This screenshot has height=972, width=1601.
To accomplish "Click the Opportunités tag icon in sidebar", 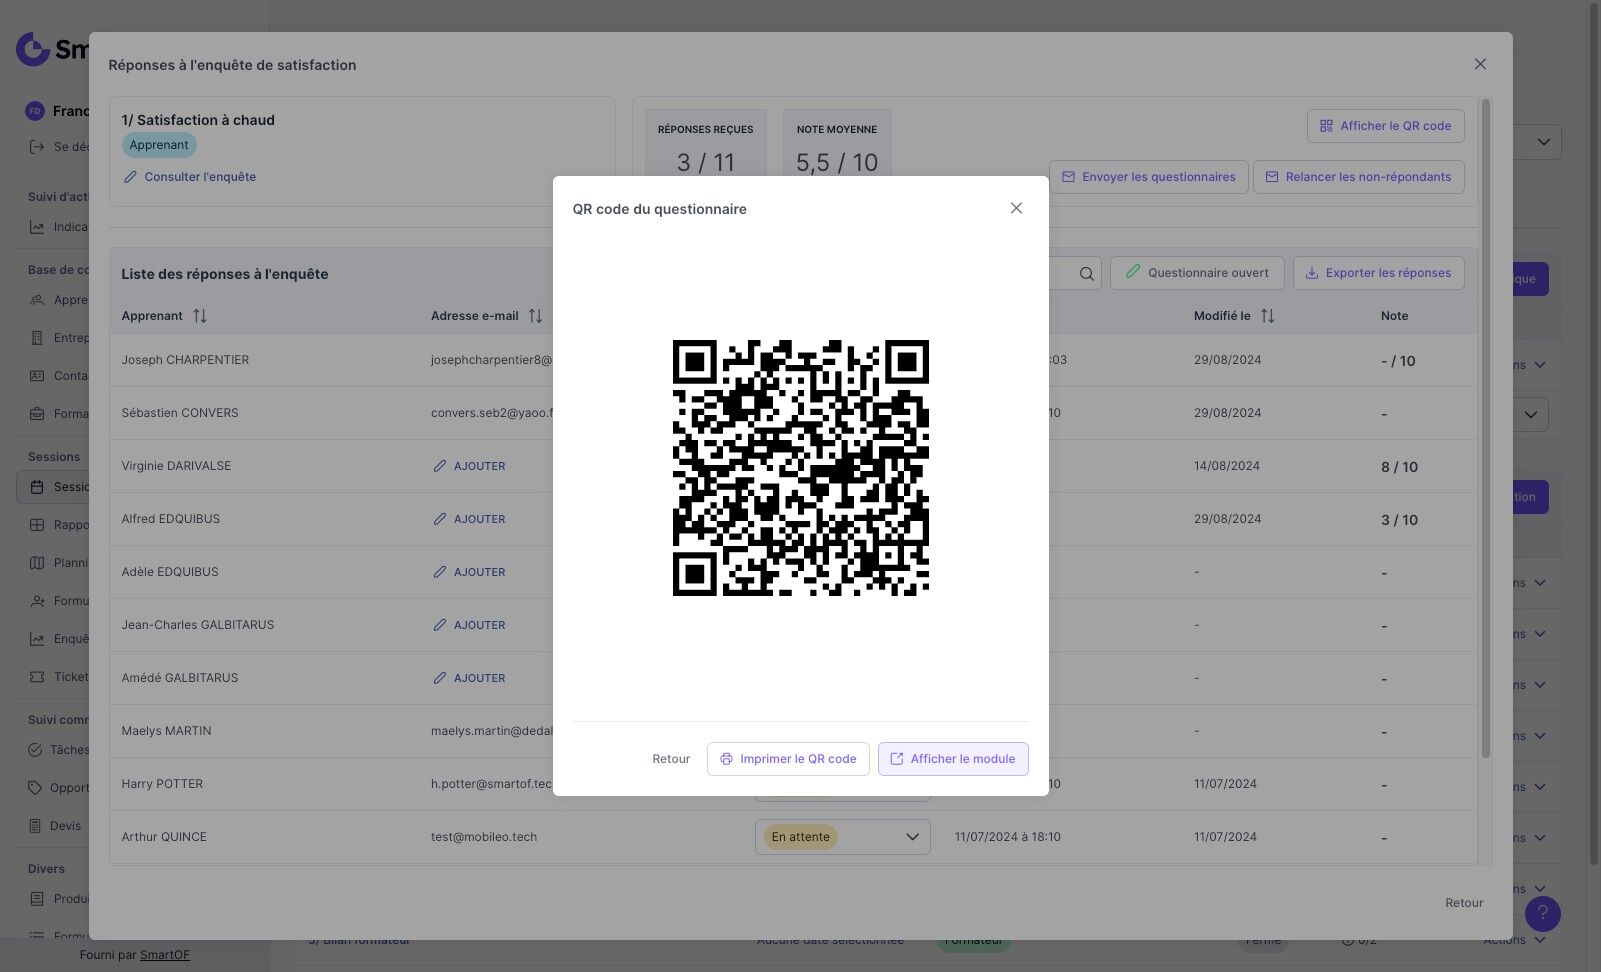I will (x=35, y=788).
